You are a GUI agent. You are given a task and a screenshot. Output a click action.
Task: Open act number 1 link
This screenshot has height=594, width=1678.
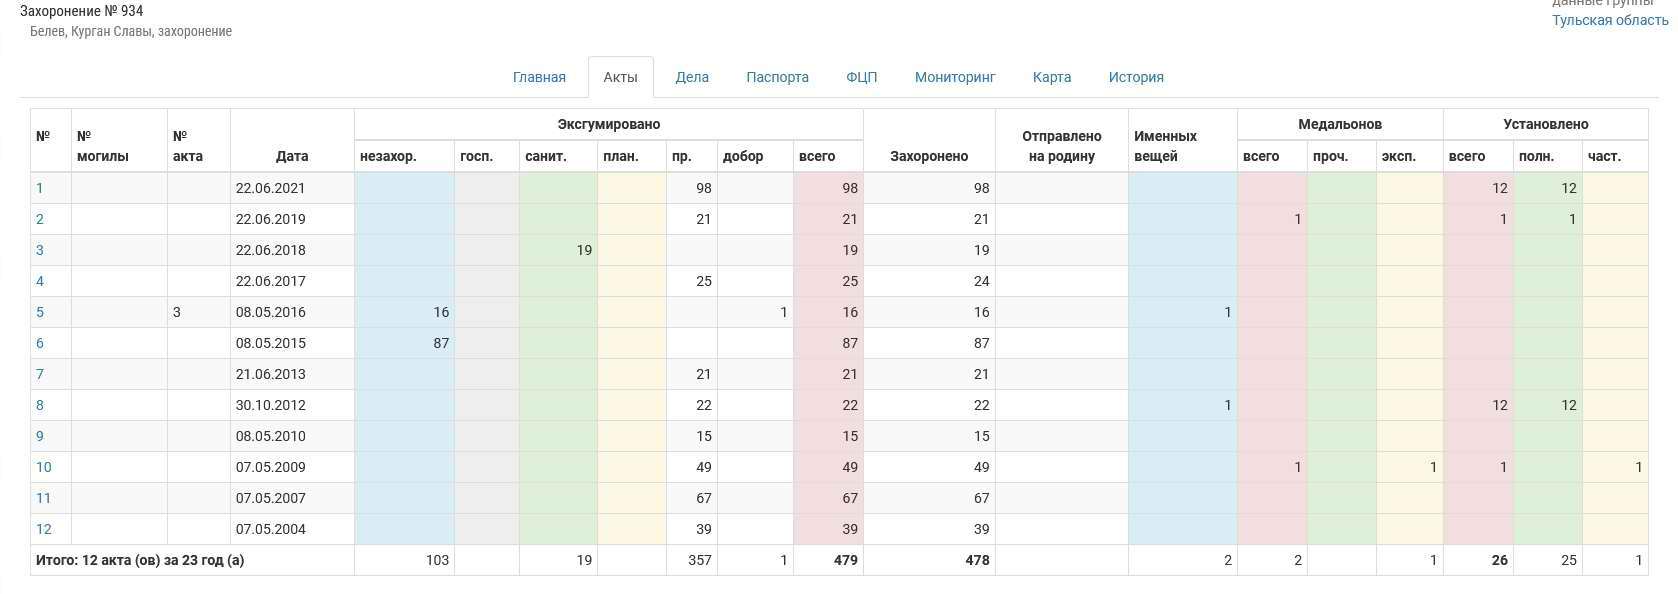pos(40,188)
